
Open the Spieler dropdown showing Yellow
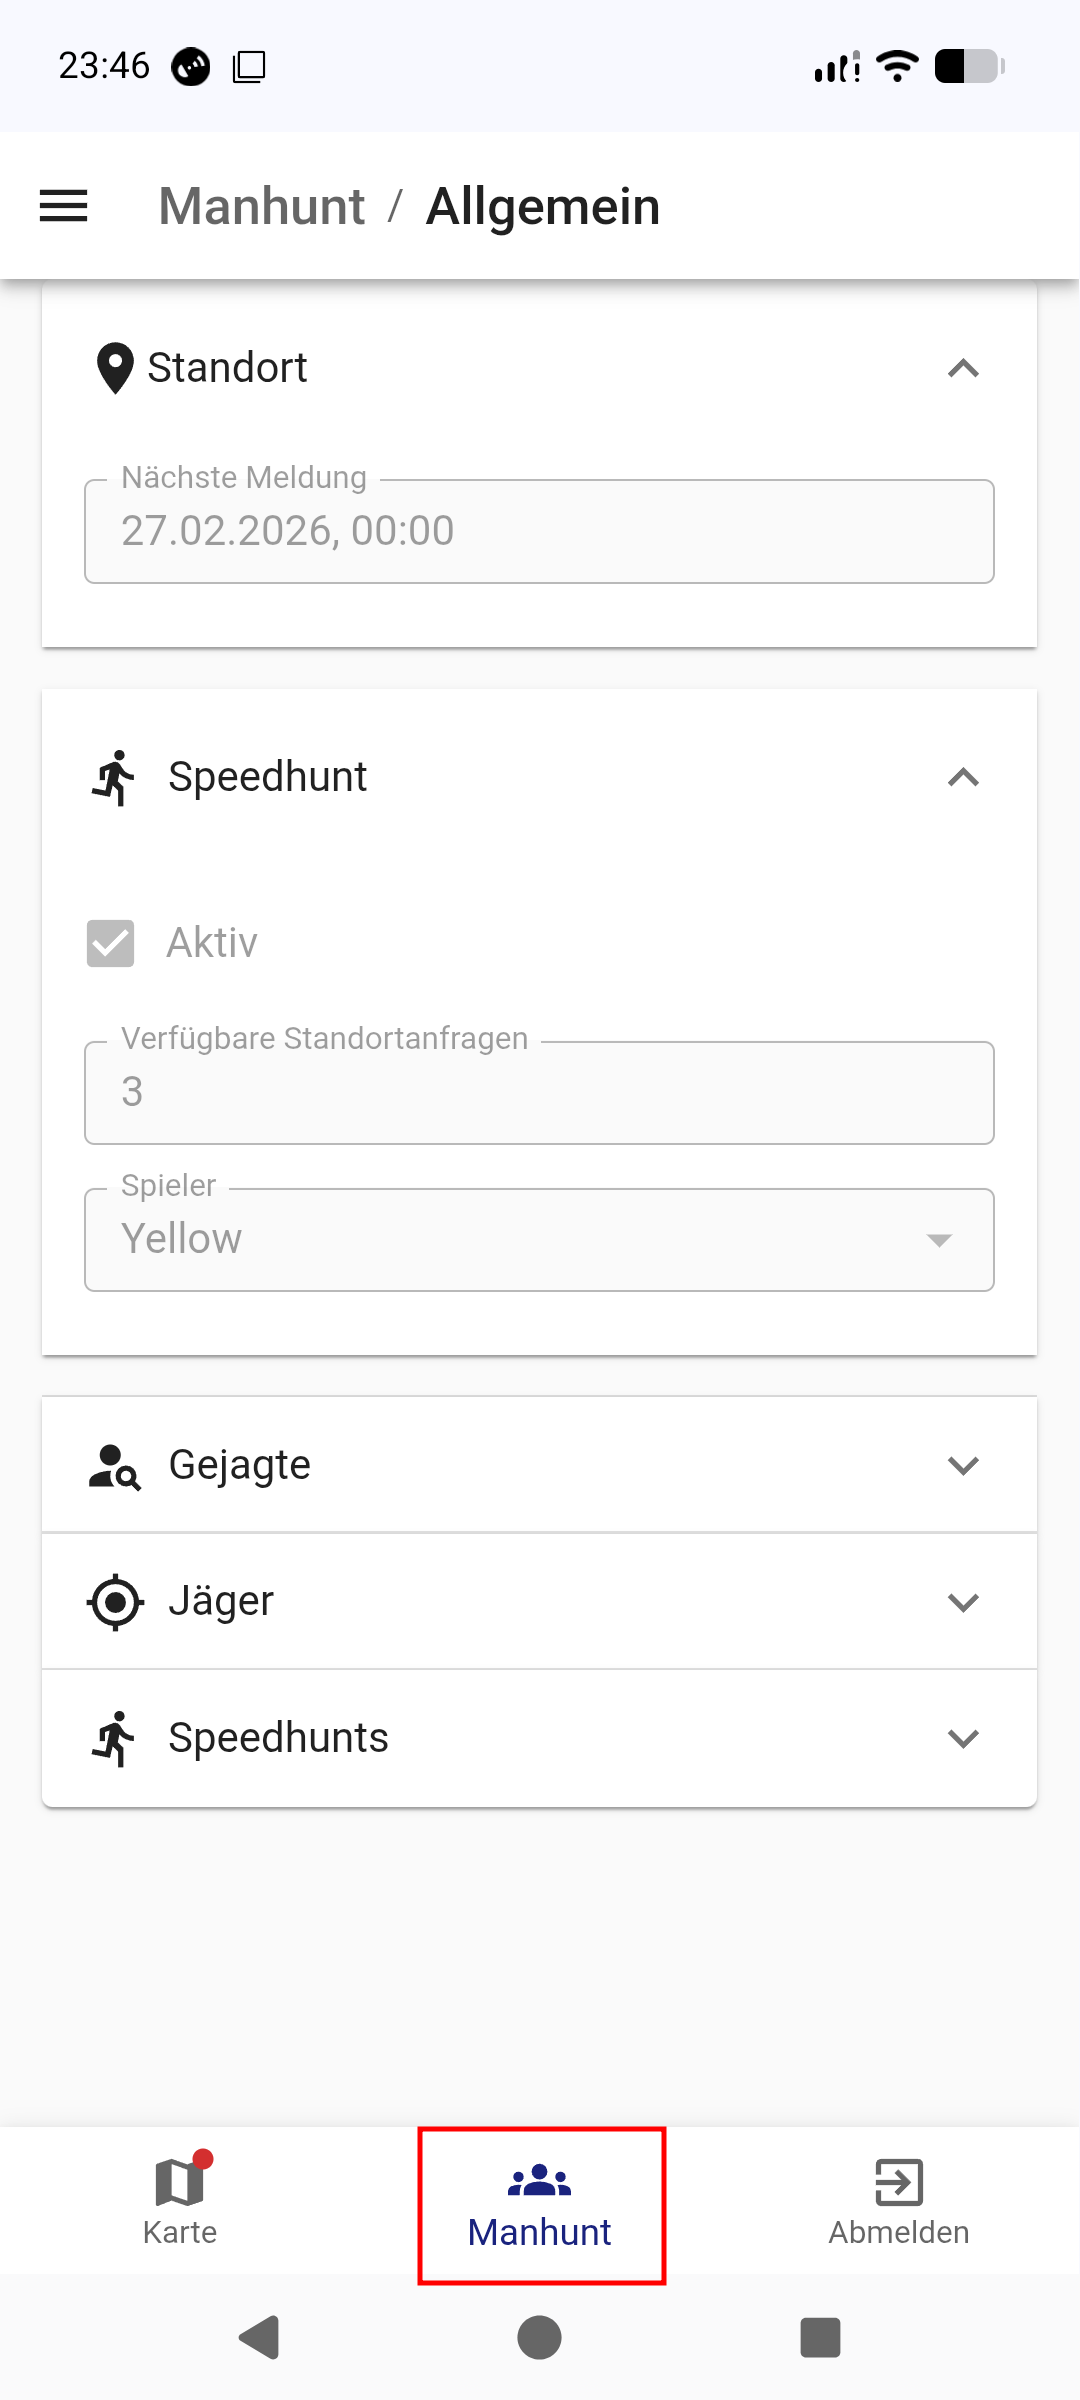[539, 1239]
